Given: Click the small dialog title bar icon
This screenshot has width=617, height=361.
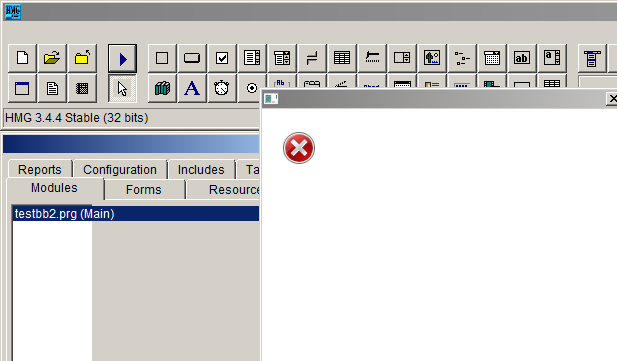Looking at the screenshot, I should click(271, 99).
